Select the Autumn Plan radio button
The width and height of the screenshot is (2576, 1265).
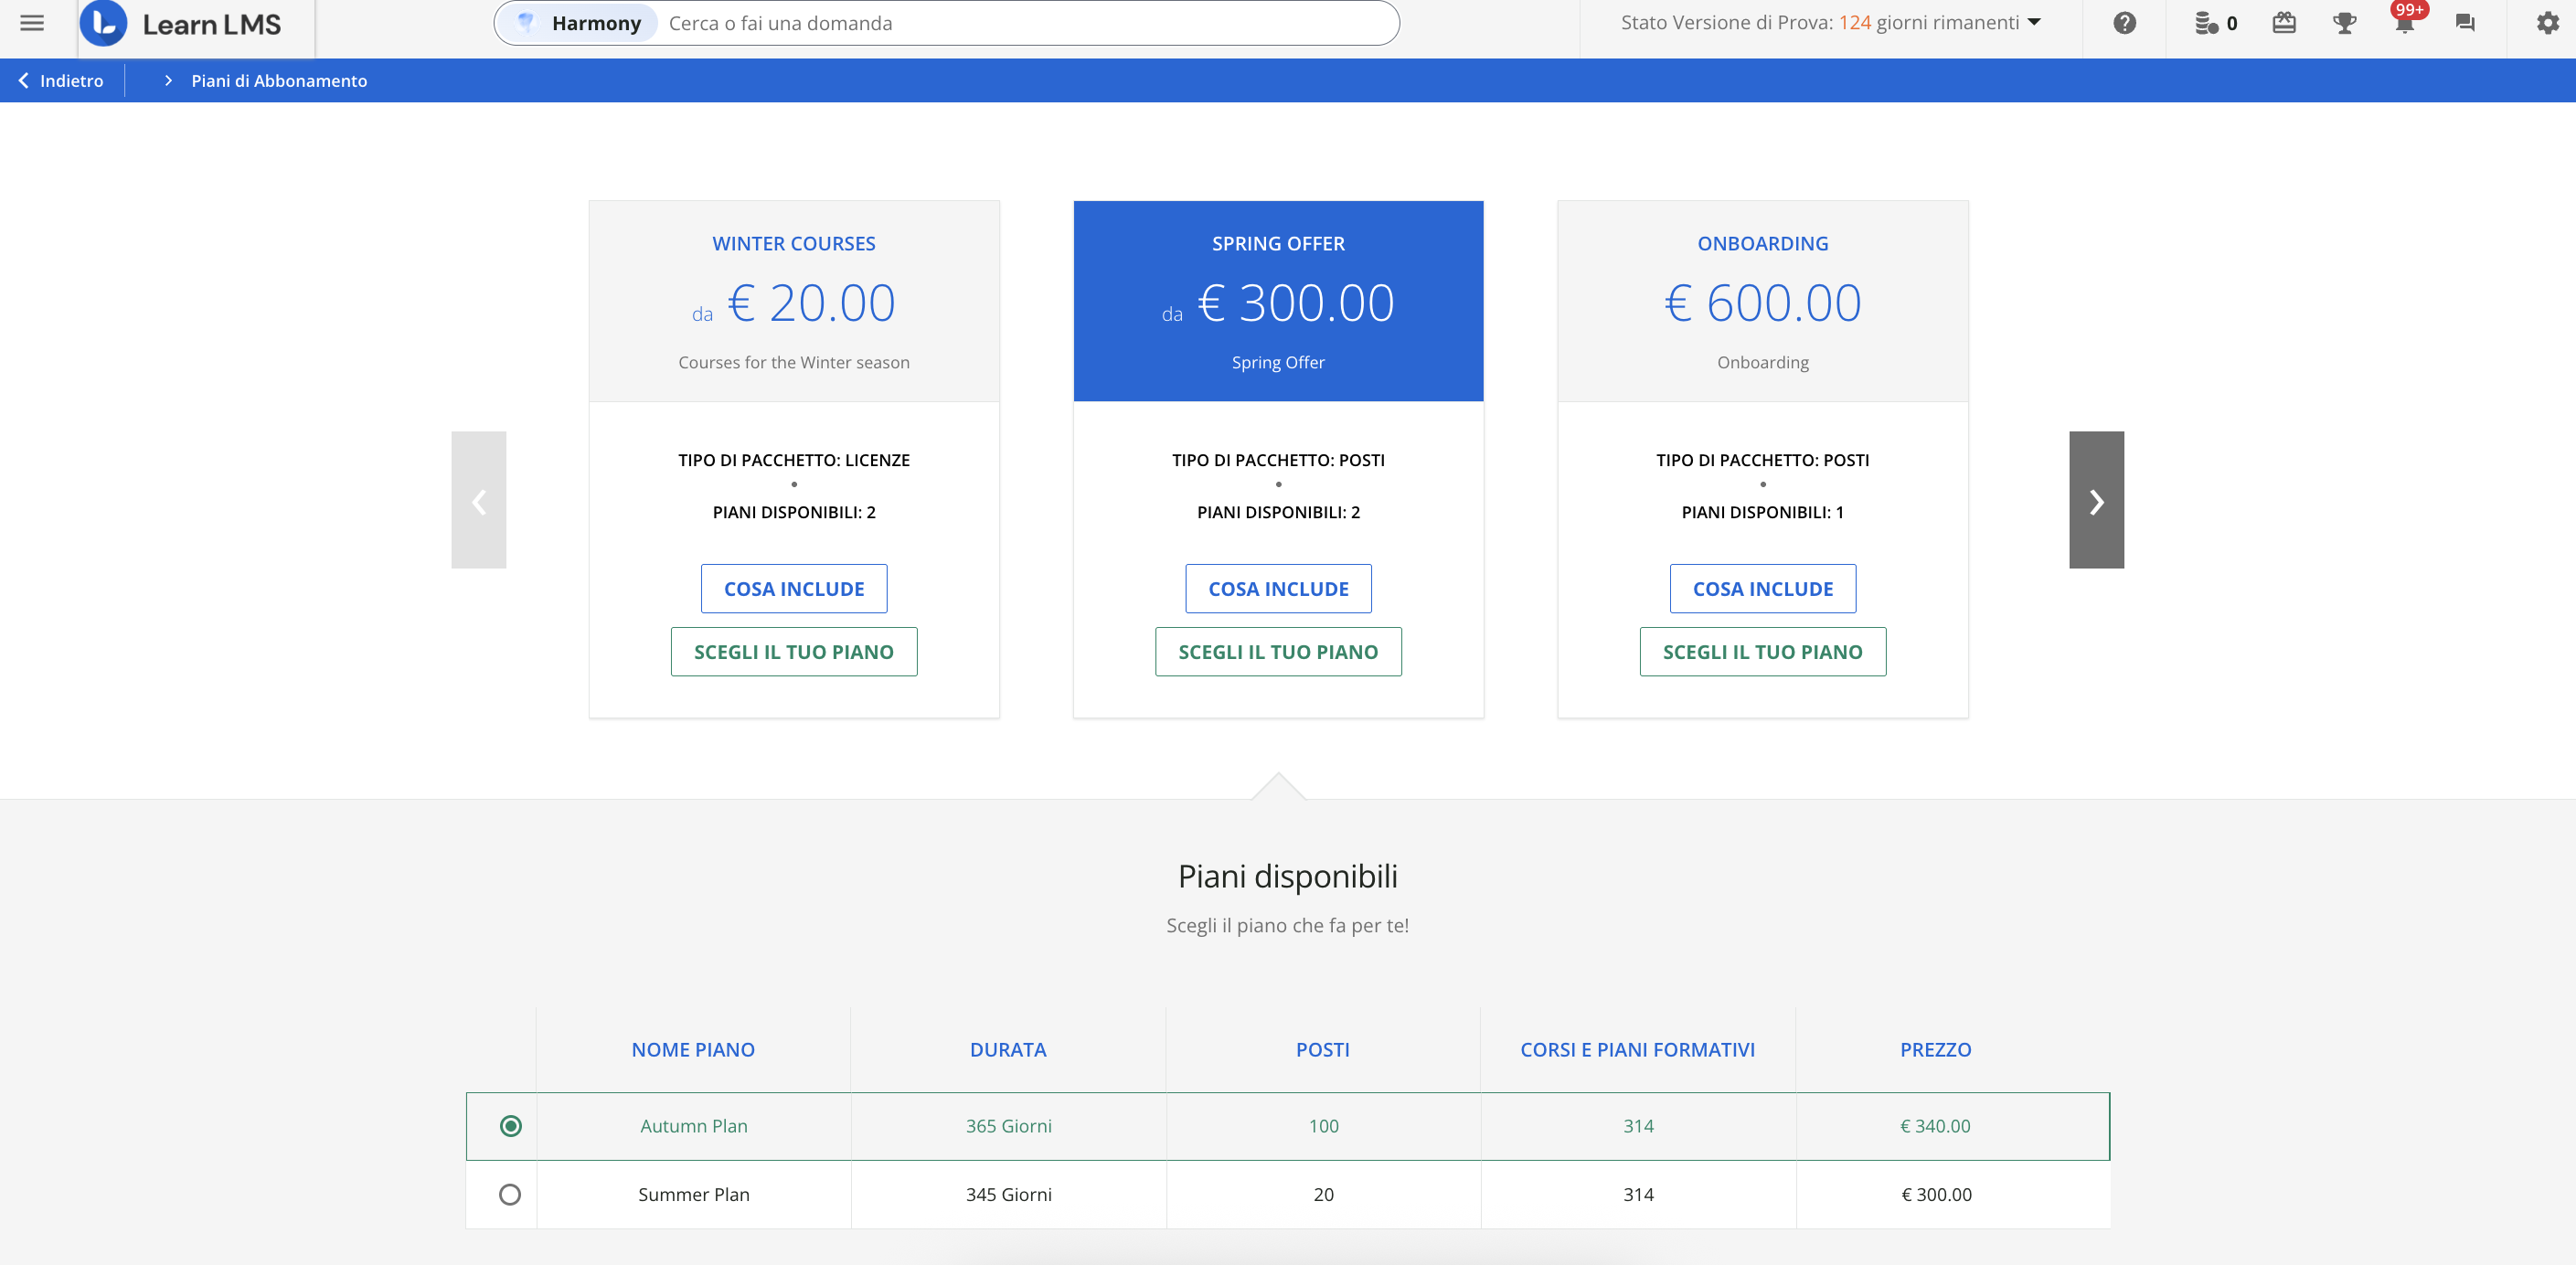pos(510,1126)
